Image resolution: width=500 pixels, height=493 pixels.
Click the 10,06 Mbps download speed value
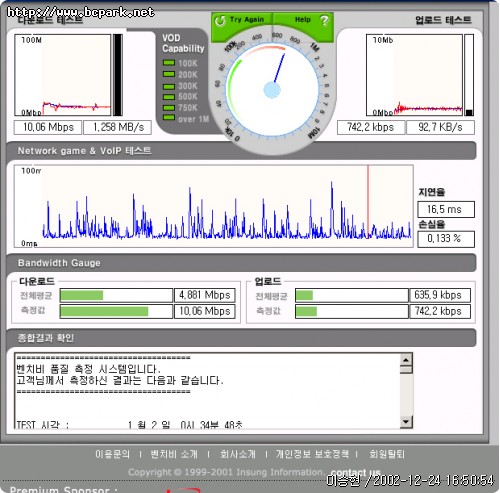[48, 127]
